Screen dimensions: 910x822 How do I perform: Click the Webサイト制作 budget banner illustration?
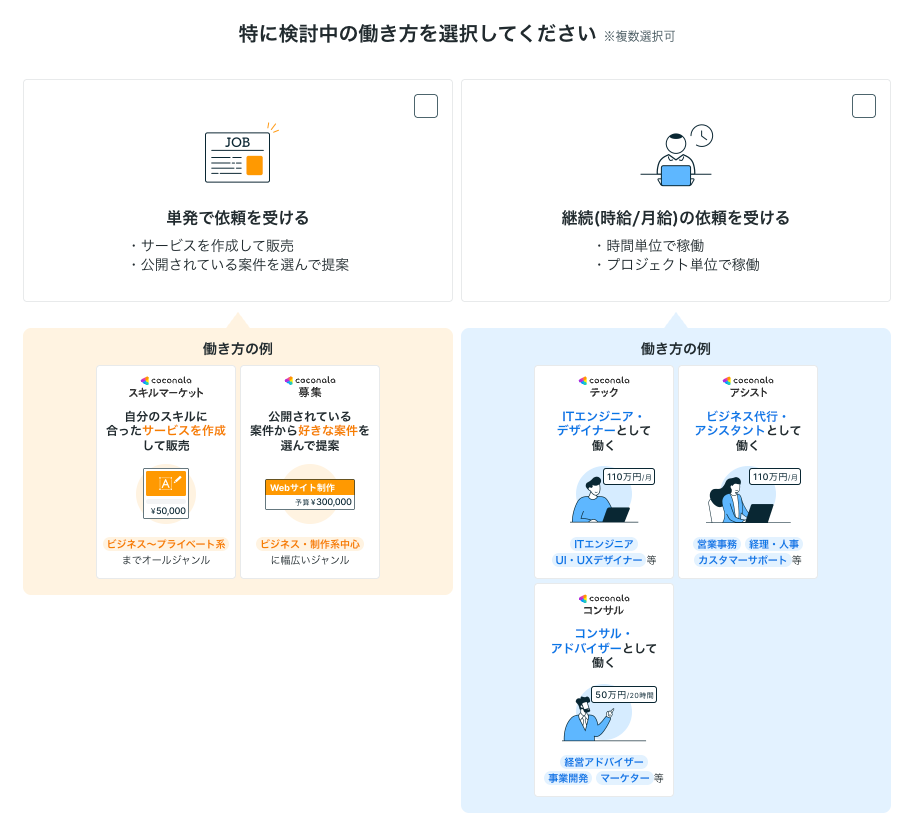tap(309, 494)
